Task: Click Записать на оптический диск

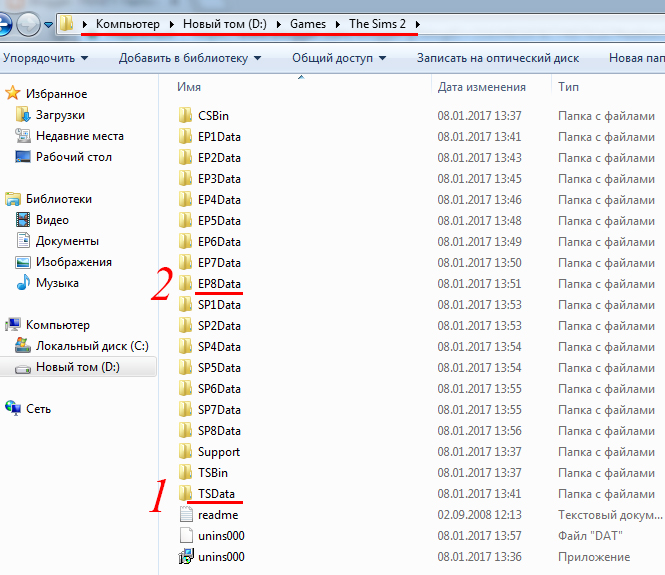Action: pos(498,58)
